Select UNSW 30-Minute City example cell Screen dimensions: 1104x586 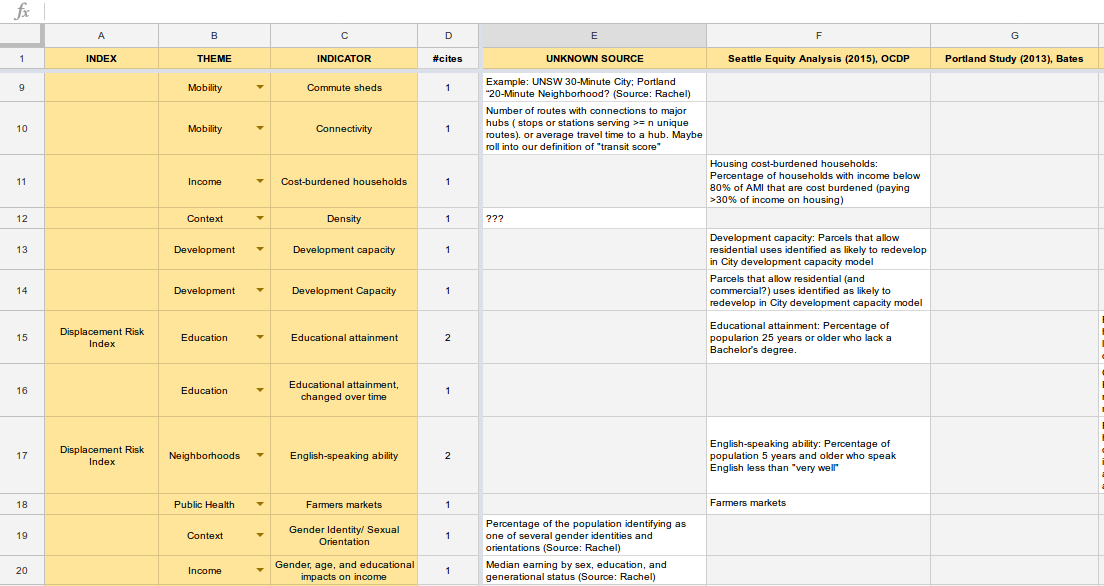[x=594, y=87]
